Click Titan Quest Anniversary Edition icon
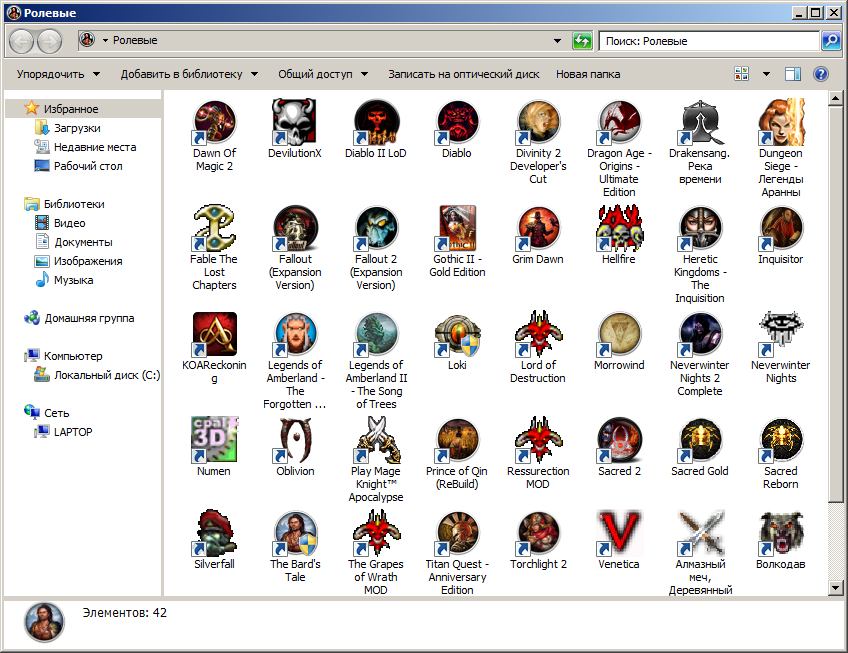 (x=457, y=533)
